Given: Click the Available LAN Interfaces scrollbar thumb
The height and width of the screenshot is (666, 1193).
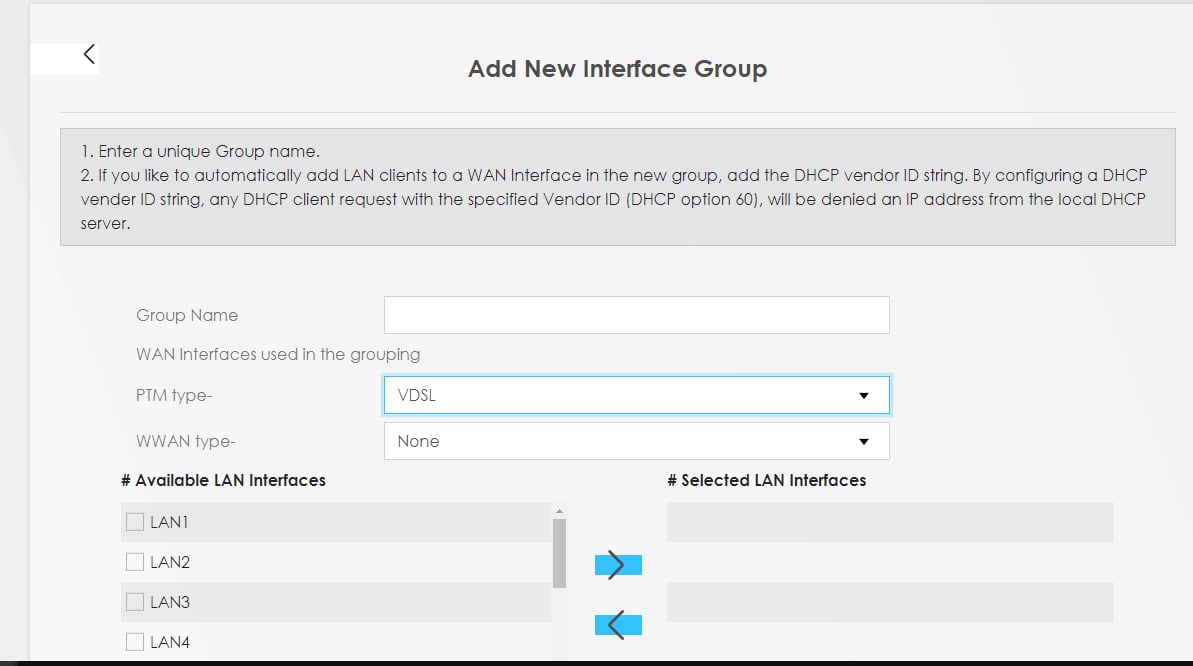Looking at the screenshot, I should [559, 552].
